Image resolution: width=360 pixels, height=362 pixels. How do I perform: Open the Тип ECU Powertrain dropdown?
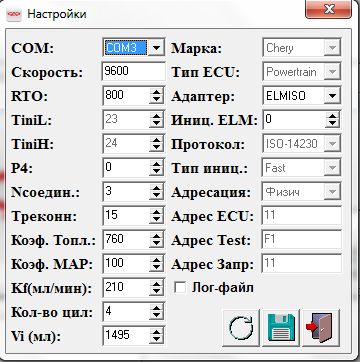pos(332,72)
